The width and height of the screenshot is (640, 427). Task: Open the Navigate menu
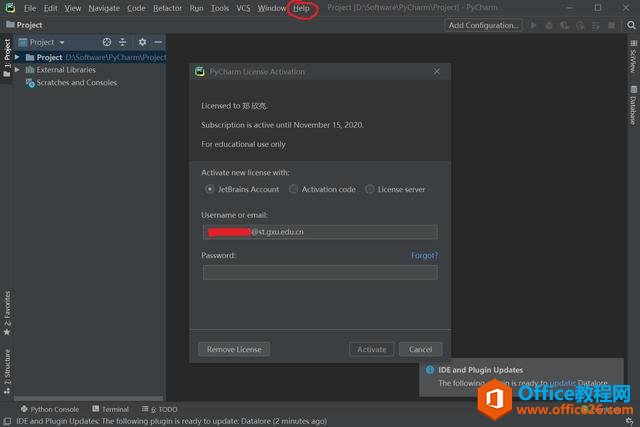[x=104, y=8]
